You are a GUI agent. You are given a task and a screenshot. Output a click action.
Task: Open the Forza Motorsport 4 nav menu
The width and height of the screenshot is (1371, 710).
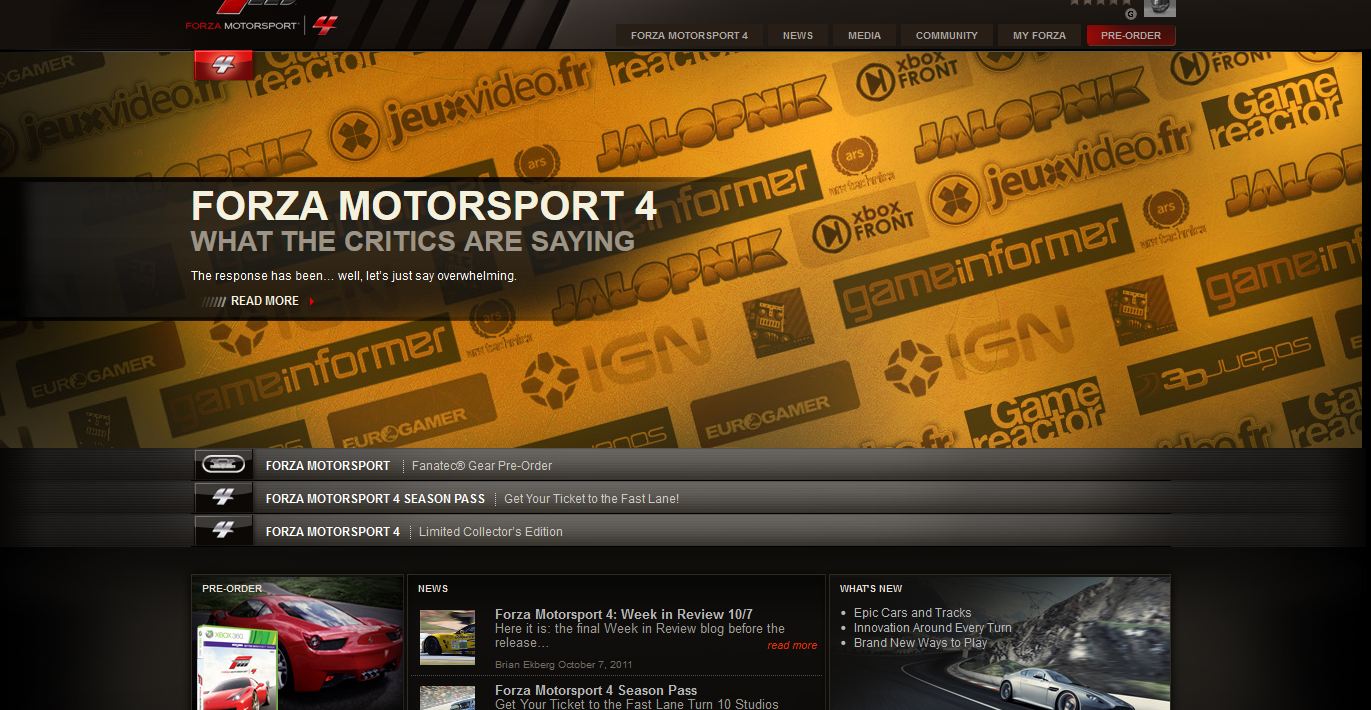tap(689, 36)
